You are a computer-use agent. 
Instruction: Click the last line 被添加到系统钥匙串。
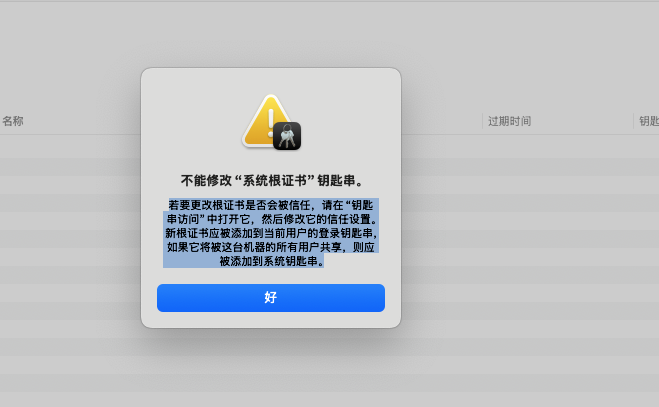pos(272,261)
